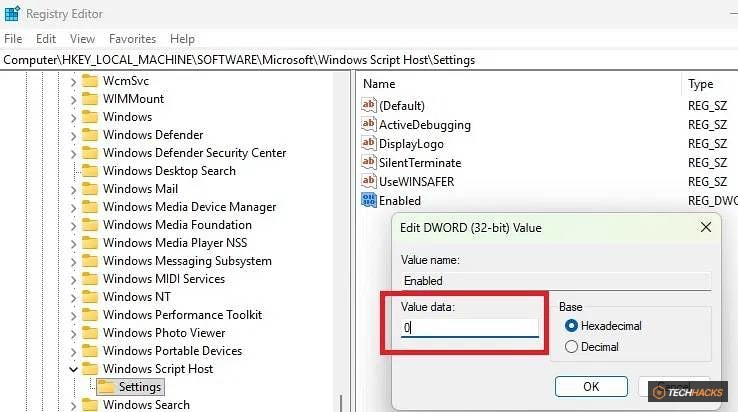
Task: Select the UseWINSAFER value name
Action: (416, 182)
